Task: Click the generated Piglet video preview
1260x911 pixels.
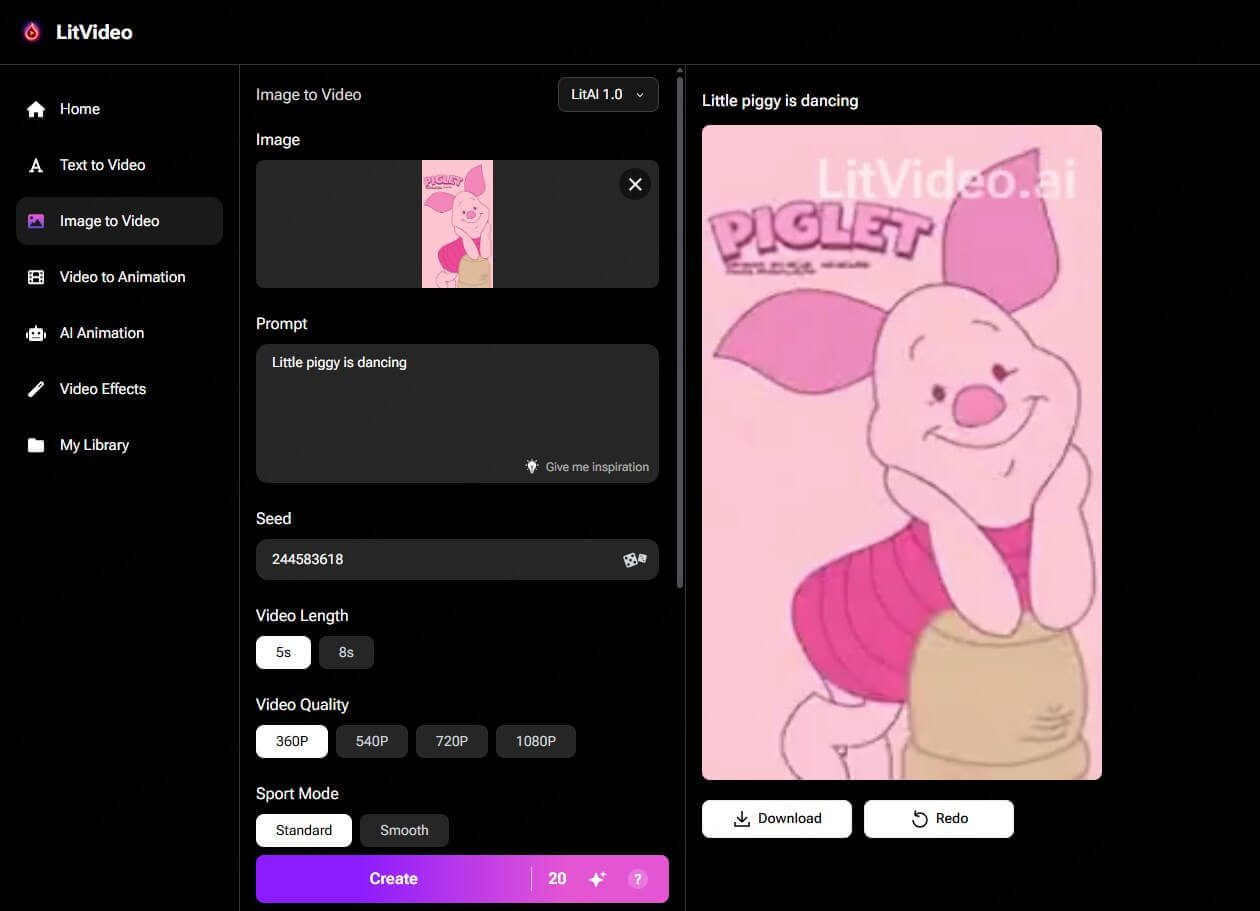Action: click(x=902, y=452)
